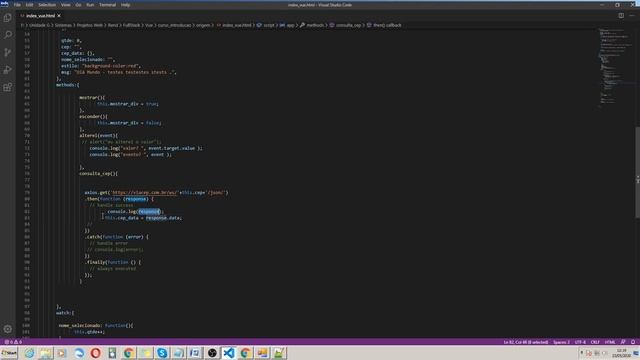640x360 pixels.
Task: Open the Terminal menu
Action: (108, 5)
